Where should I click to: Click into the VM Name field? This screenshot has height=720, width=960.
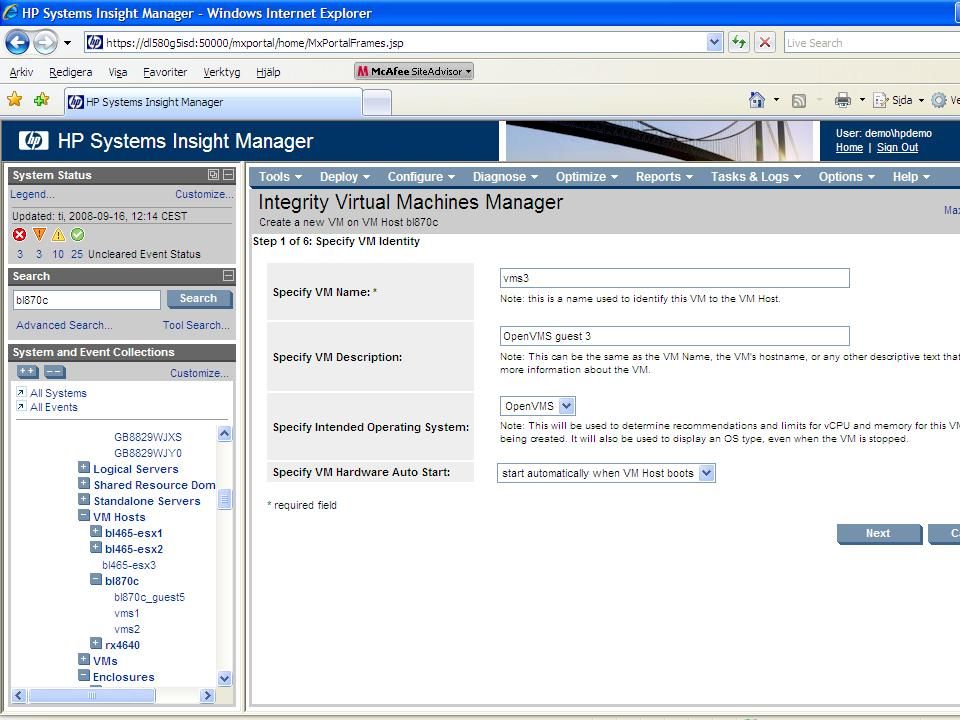(674, 278)
